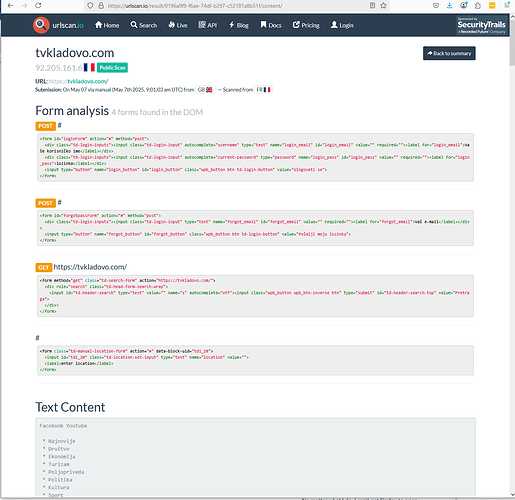Open the Docs page
This screenshot has height=500, width=515.
tap(271, 25)
